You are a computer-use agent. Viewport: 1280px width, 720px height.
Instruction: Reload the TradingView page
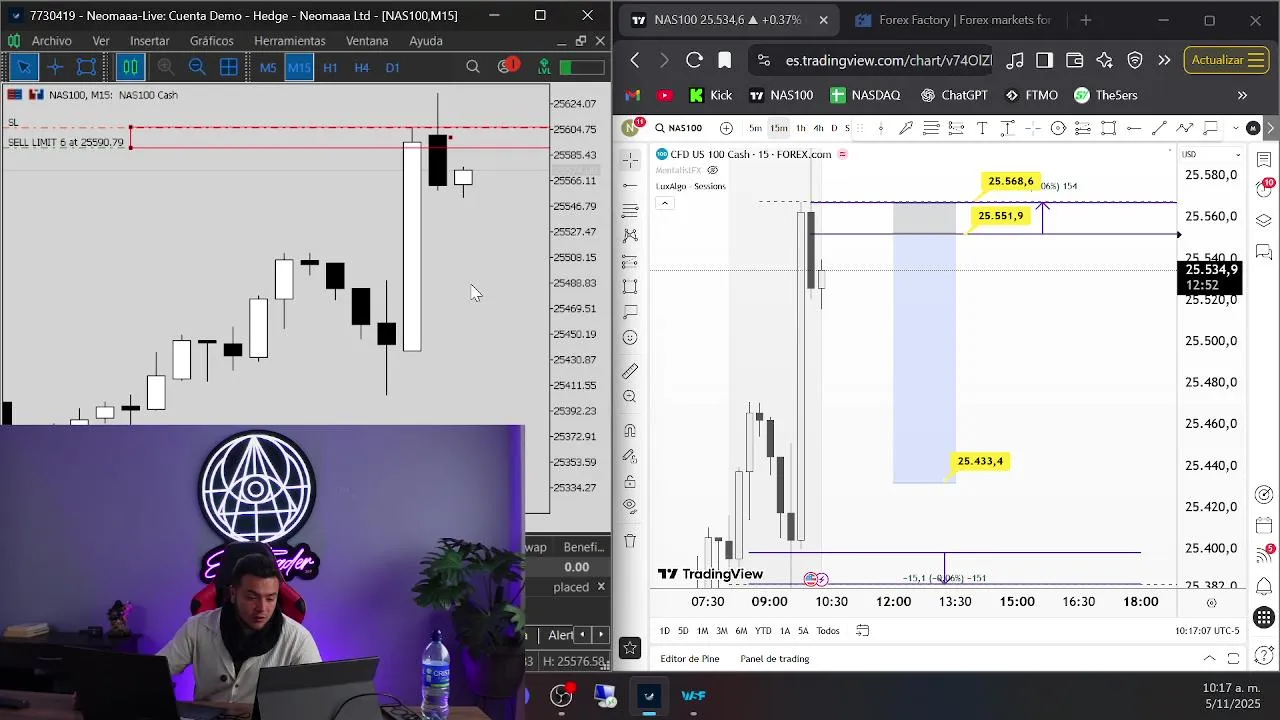pyautogui.click(x=694, y=60)
